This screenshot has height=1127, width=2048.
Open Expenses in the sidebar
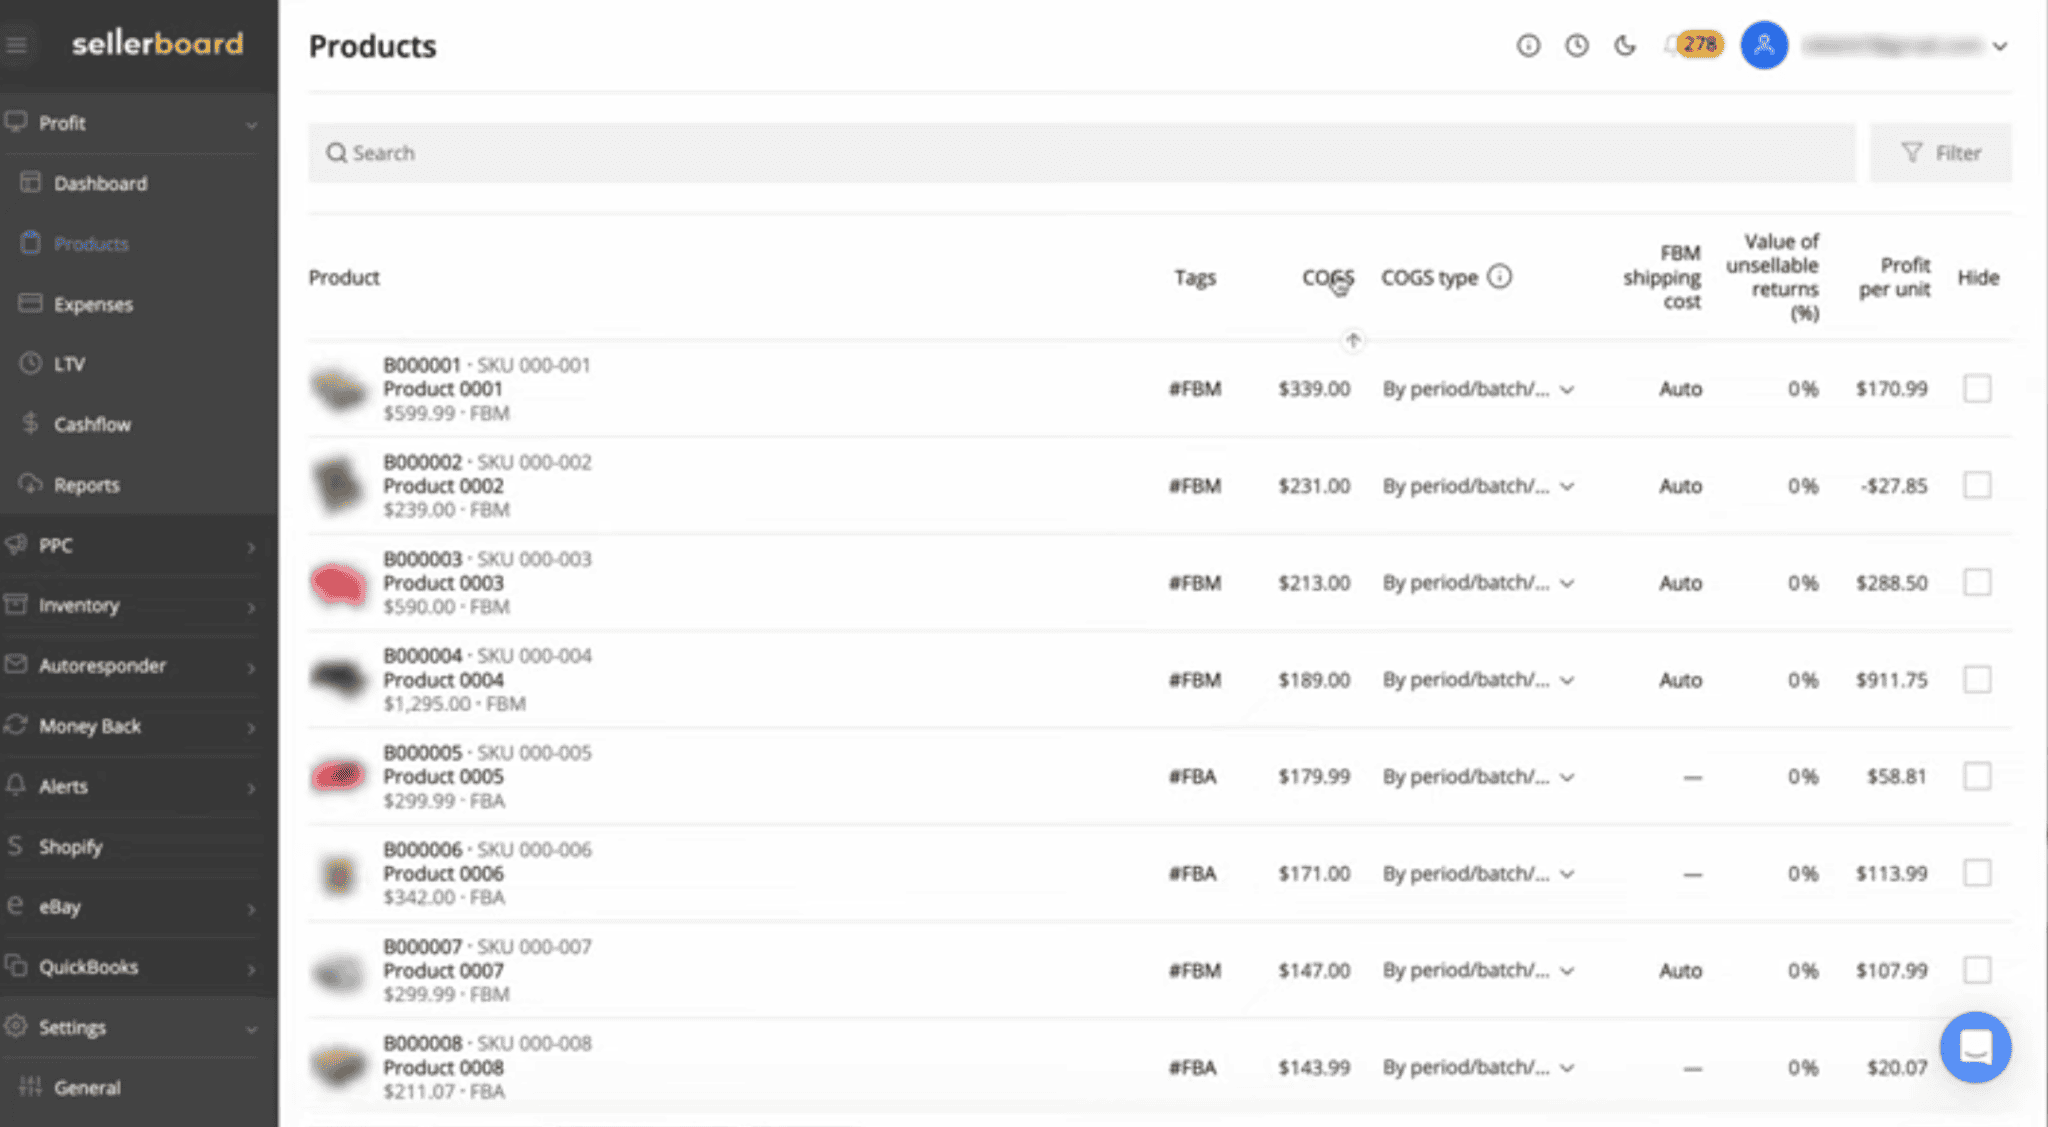tap(93, 304)
